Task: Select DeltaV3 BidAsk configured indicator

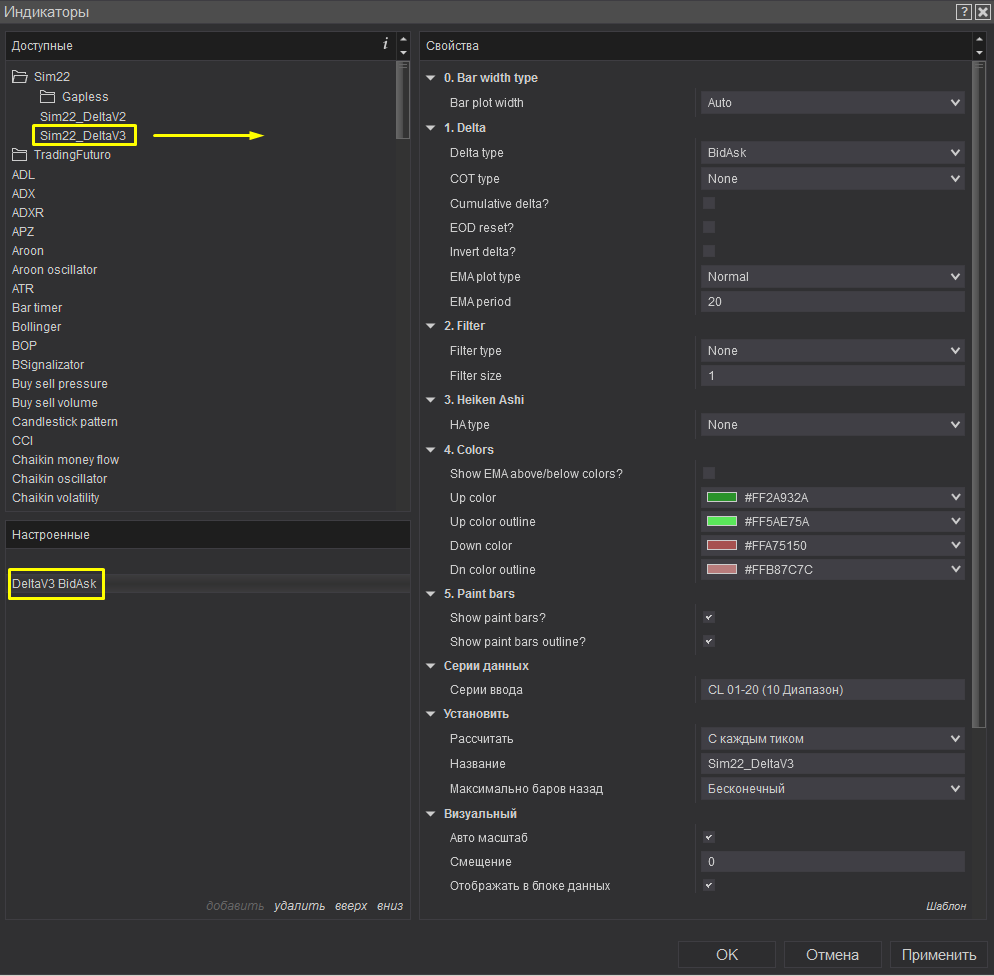Action: pyautogui.click(x=56, y=584)
